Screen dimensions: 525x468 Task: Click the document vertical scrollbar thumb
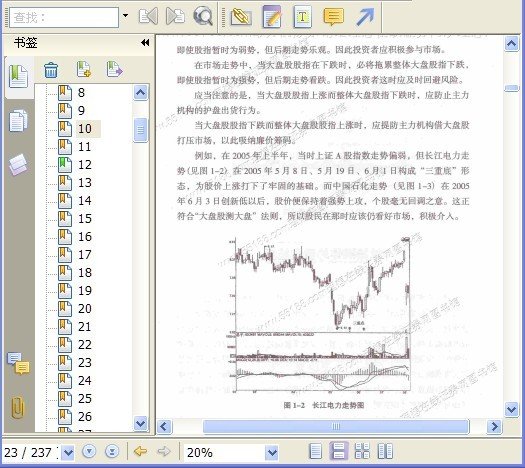512,88
